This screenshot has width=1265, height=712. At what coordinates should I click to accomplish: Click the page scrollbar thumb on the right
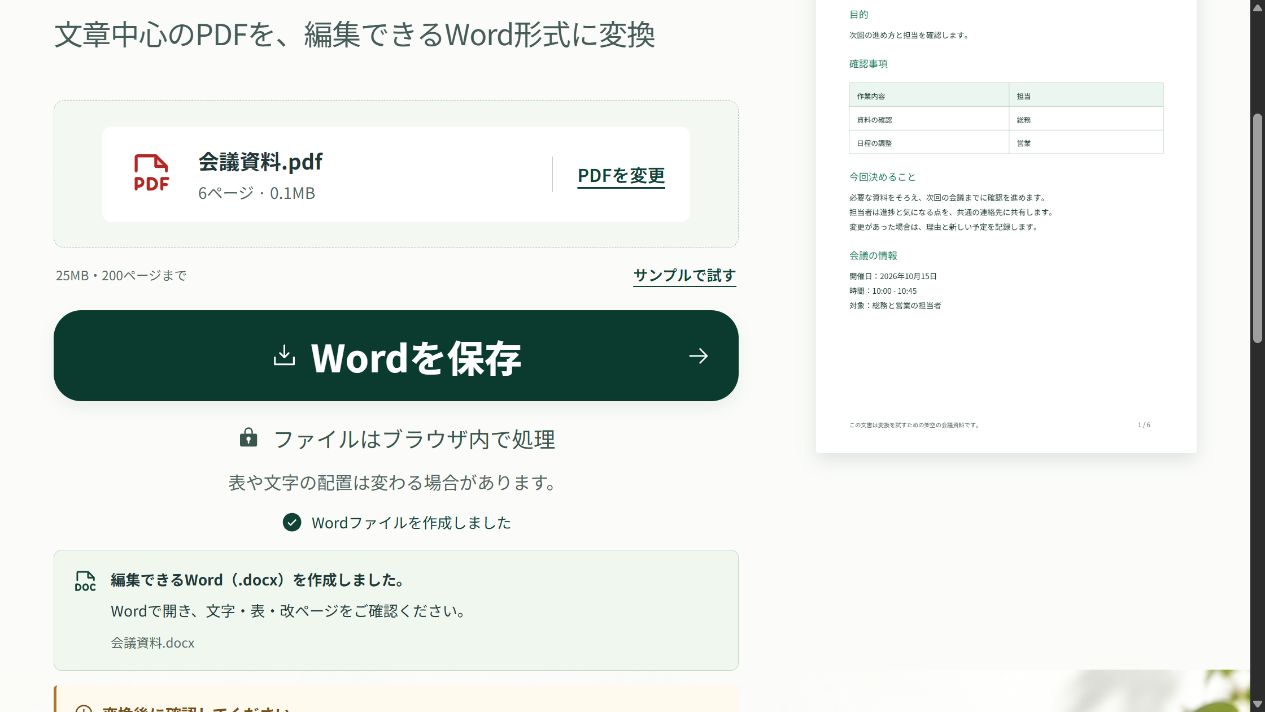pos(1258,227)
